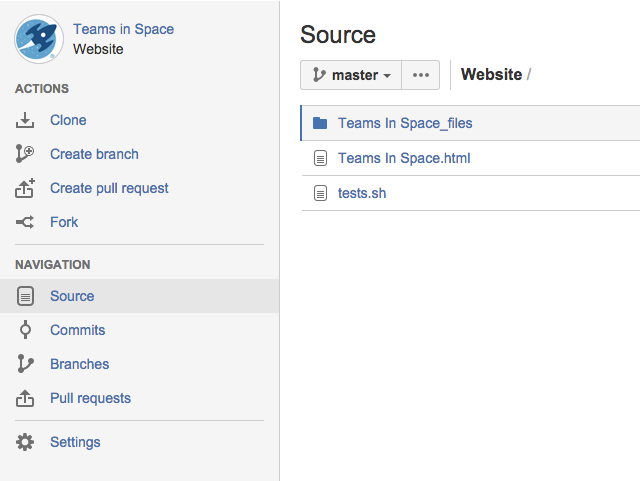The height and width of the screenshot is (481, 641).
Task: Open the master branch dropdown
Action: click(x=351, y=75)
